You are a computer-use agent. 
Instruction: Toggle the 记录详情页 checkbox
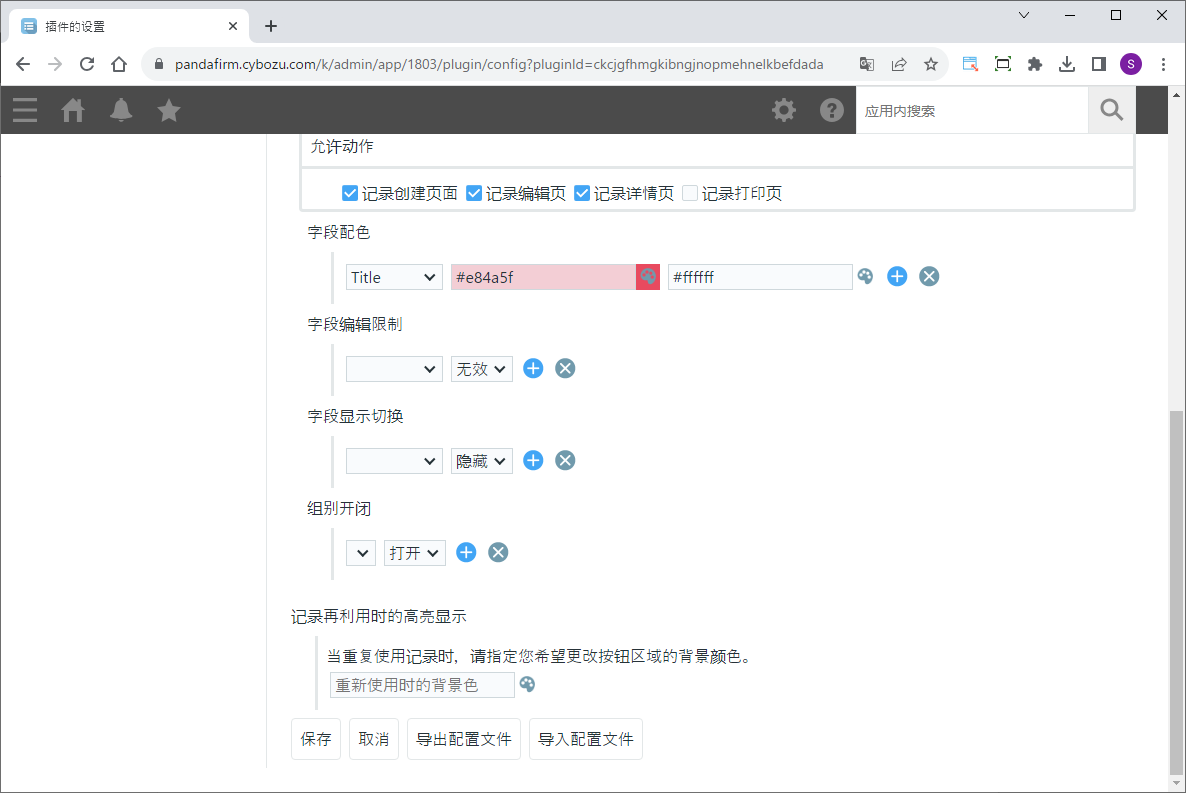pyautogui.click(x=582, y=193)
